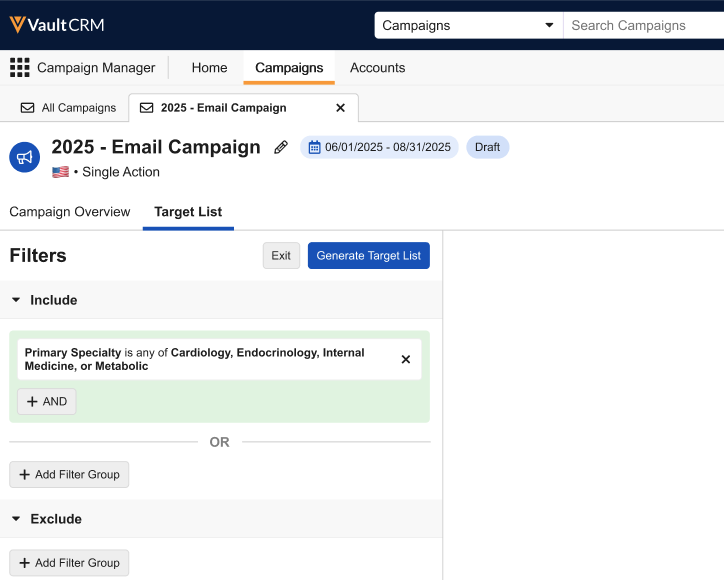Add Filter Group under Include section
Viewport: 724px width, 580px height.
69,474
